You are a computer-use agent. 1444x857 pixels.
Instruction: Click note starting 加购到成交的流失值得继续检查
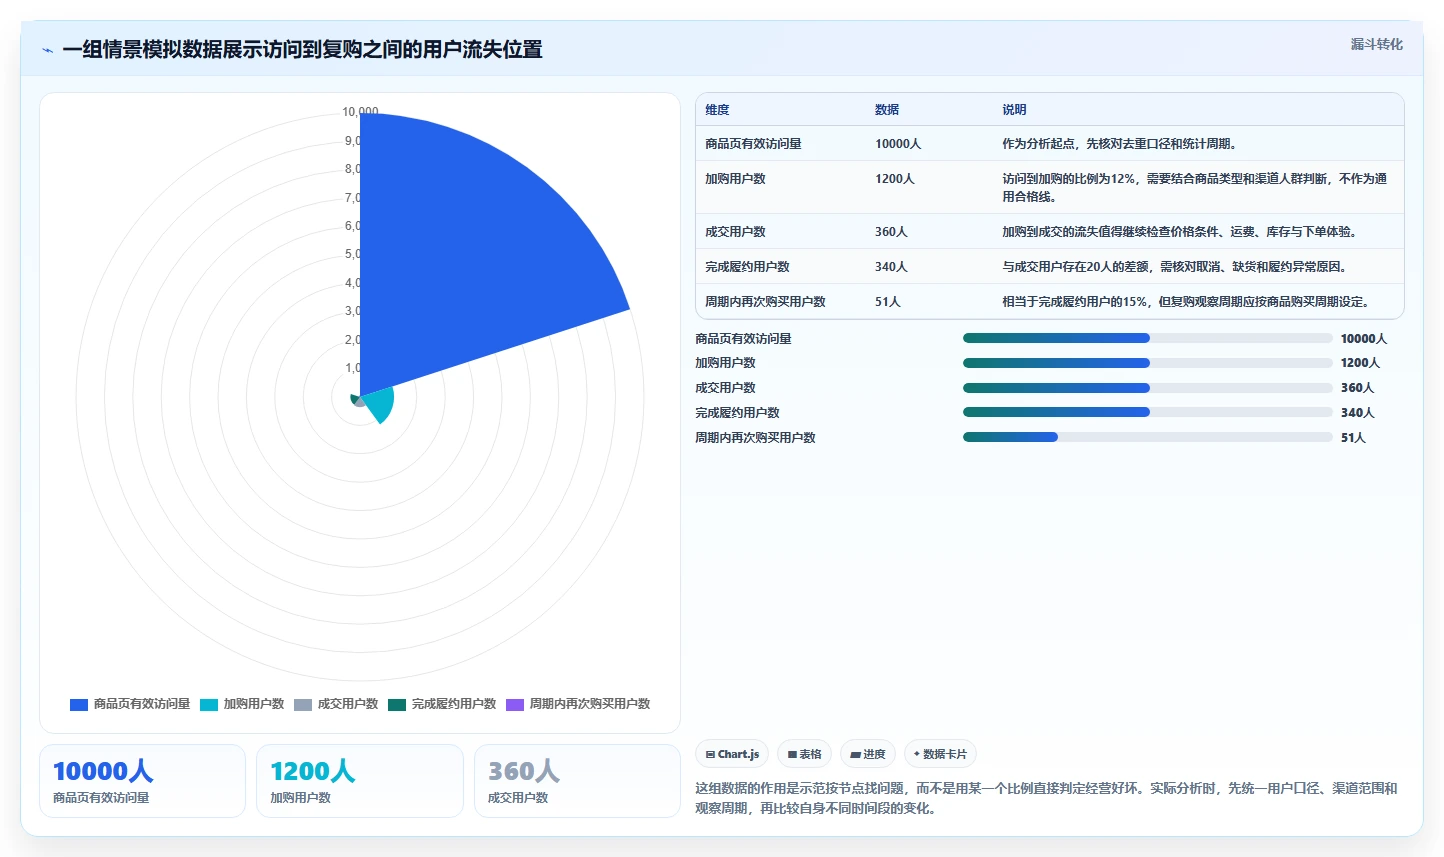tap(1181, 232)
